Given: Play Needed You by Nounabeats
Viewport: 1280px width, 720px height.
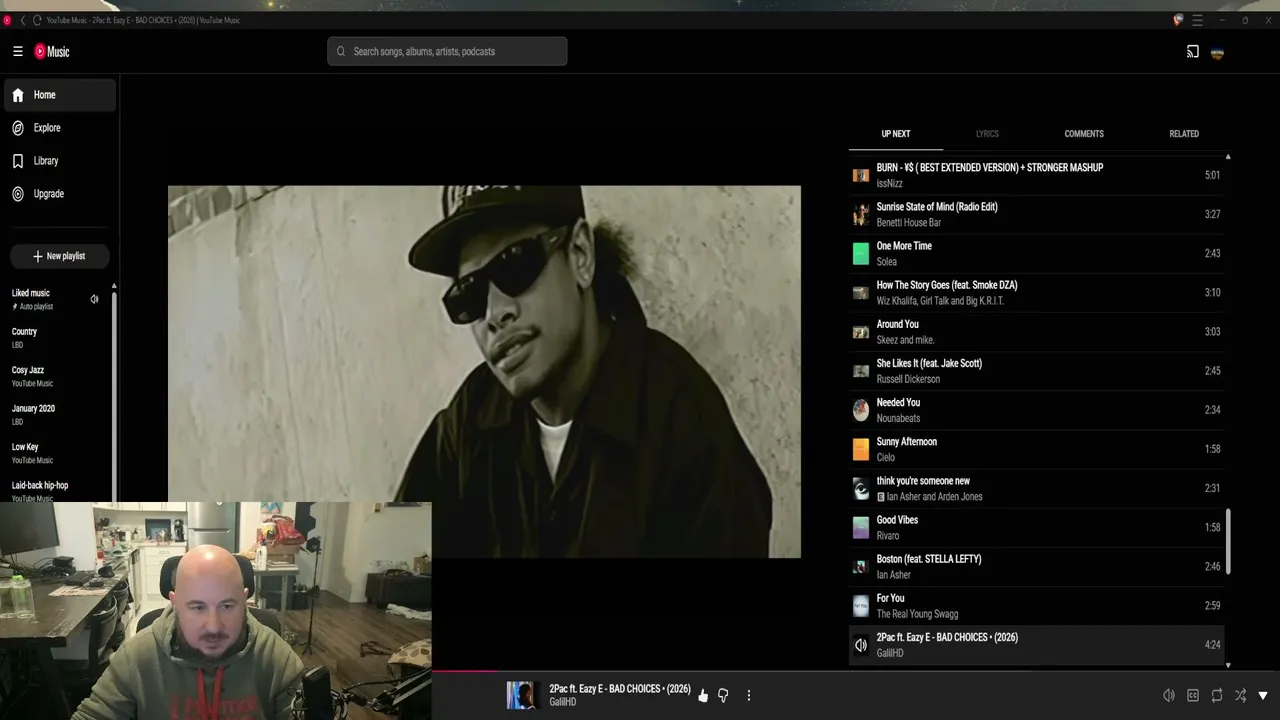Looking at the screenshot, I should coord(1036,410).
